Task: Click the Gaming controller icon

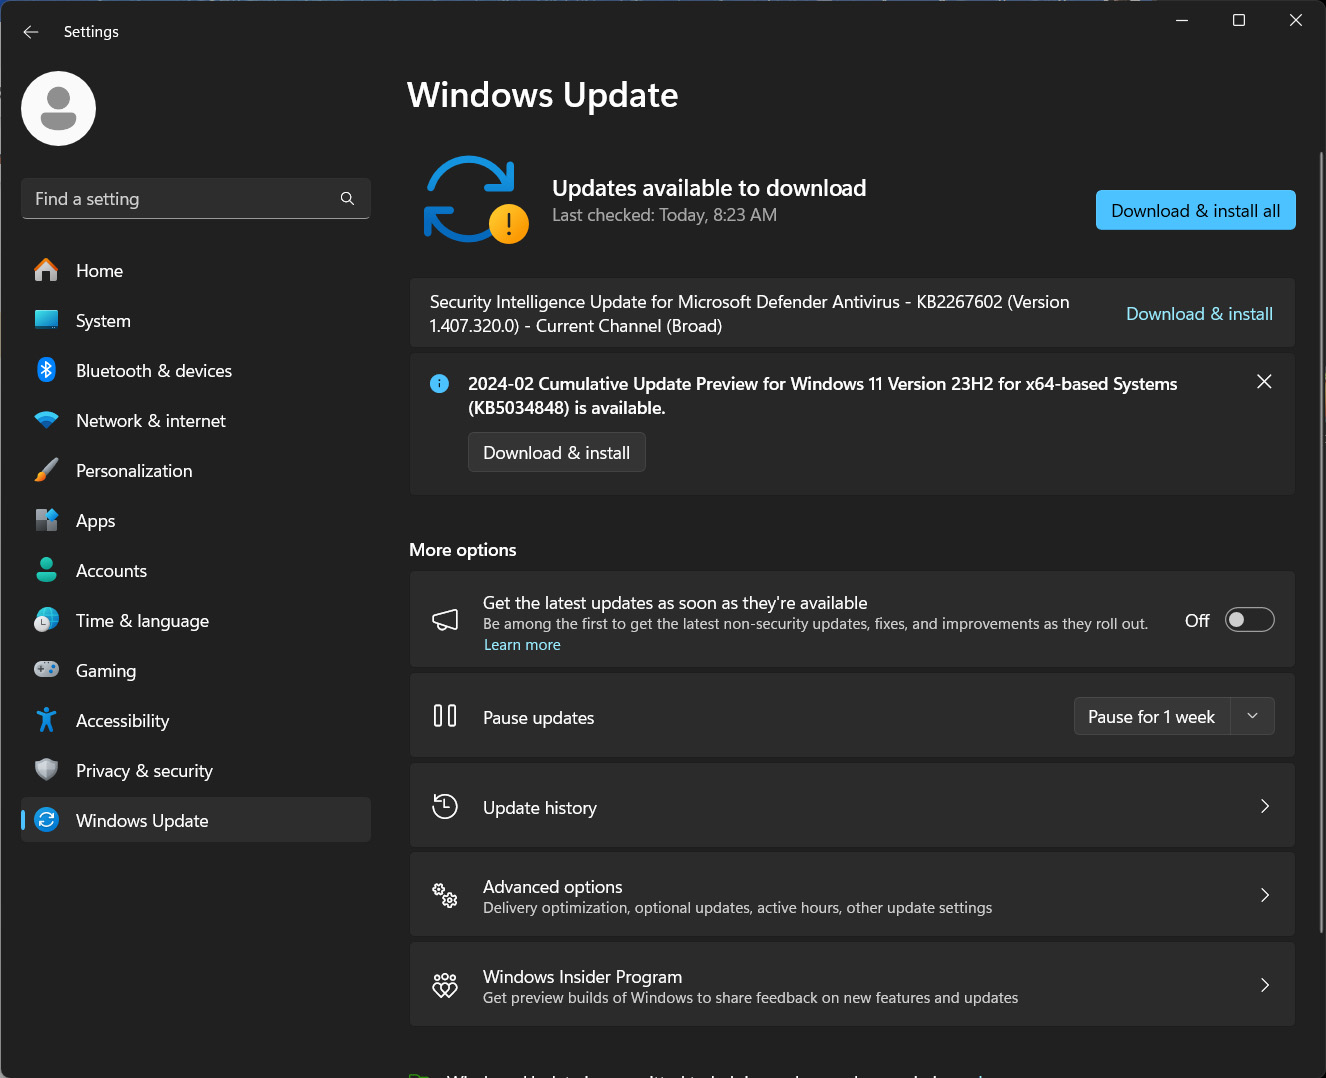Action: pos(46,670)
